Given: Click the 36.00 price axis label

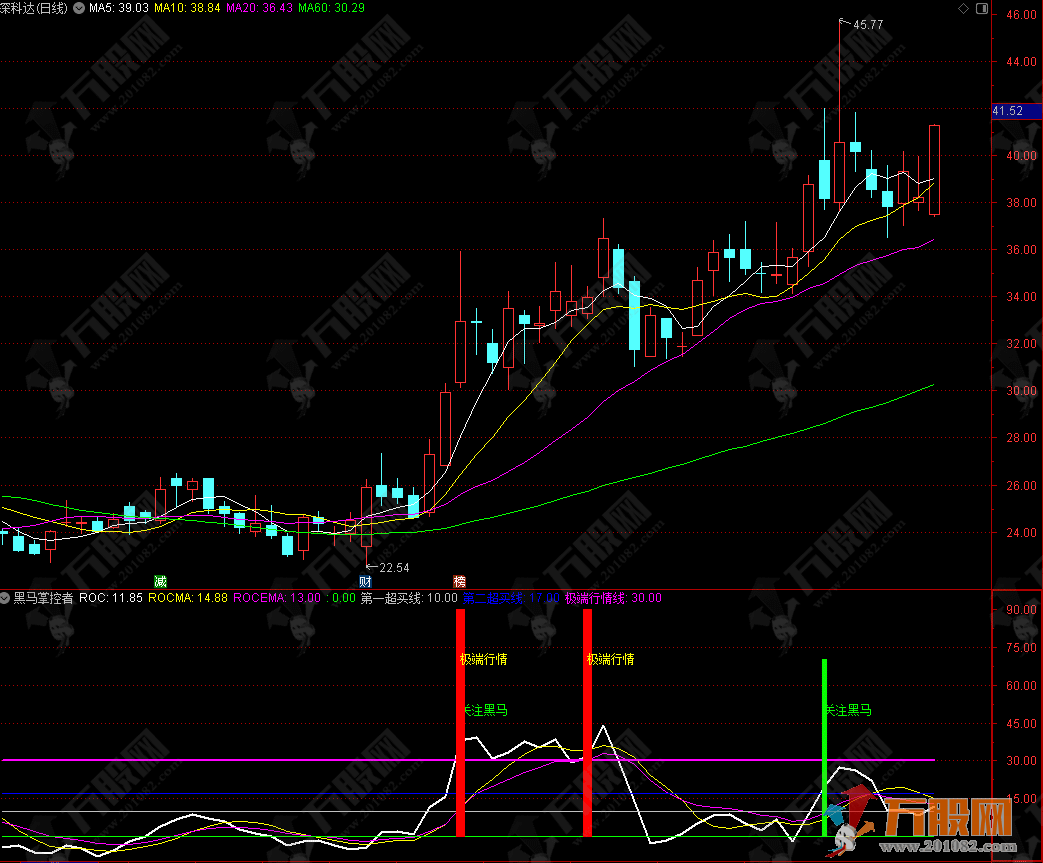Looking at the screenshot, I should pyautogui.click(x=1021, y=250).
